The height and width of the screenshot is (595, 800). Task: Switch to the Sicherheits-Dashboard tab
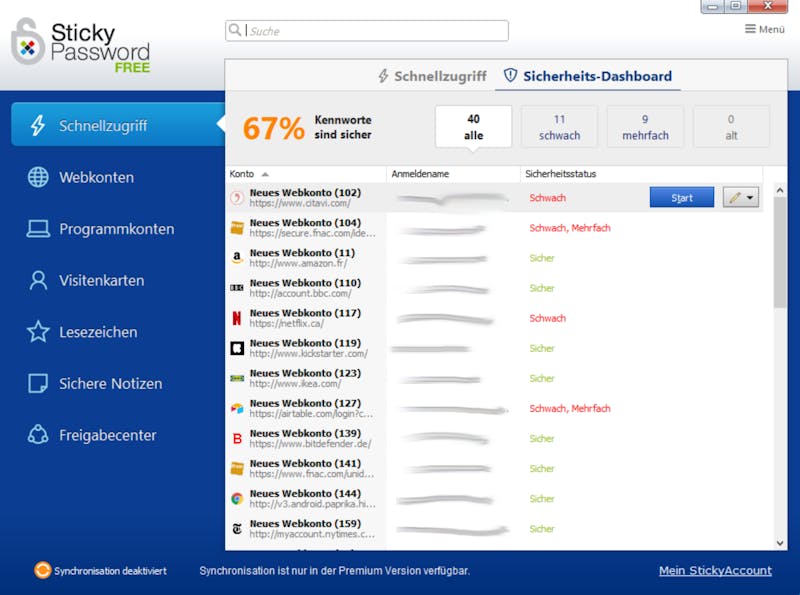pyautogui.click(x=588, y=76)
